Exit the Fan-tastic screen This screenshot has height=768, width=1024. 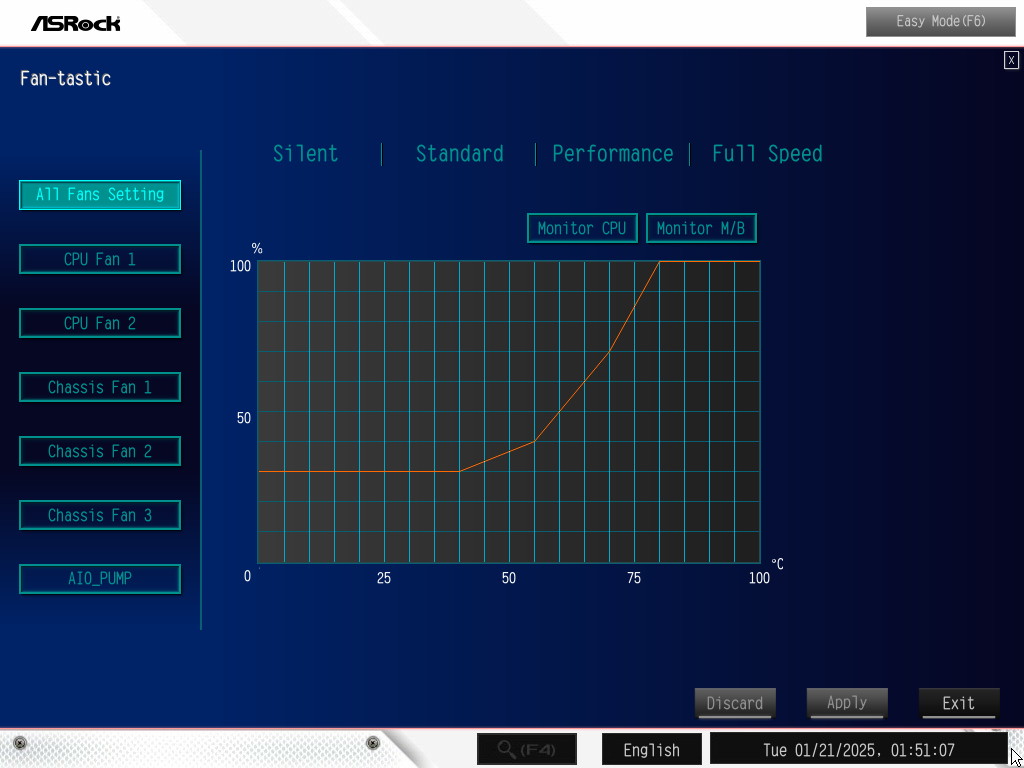tap(959, 703)
